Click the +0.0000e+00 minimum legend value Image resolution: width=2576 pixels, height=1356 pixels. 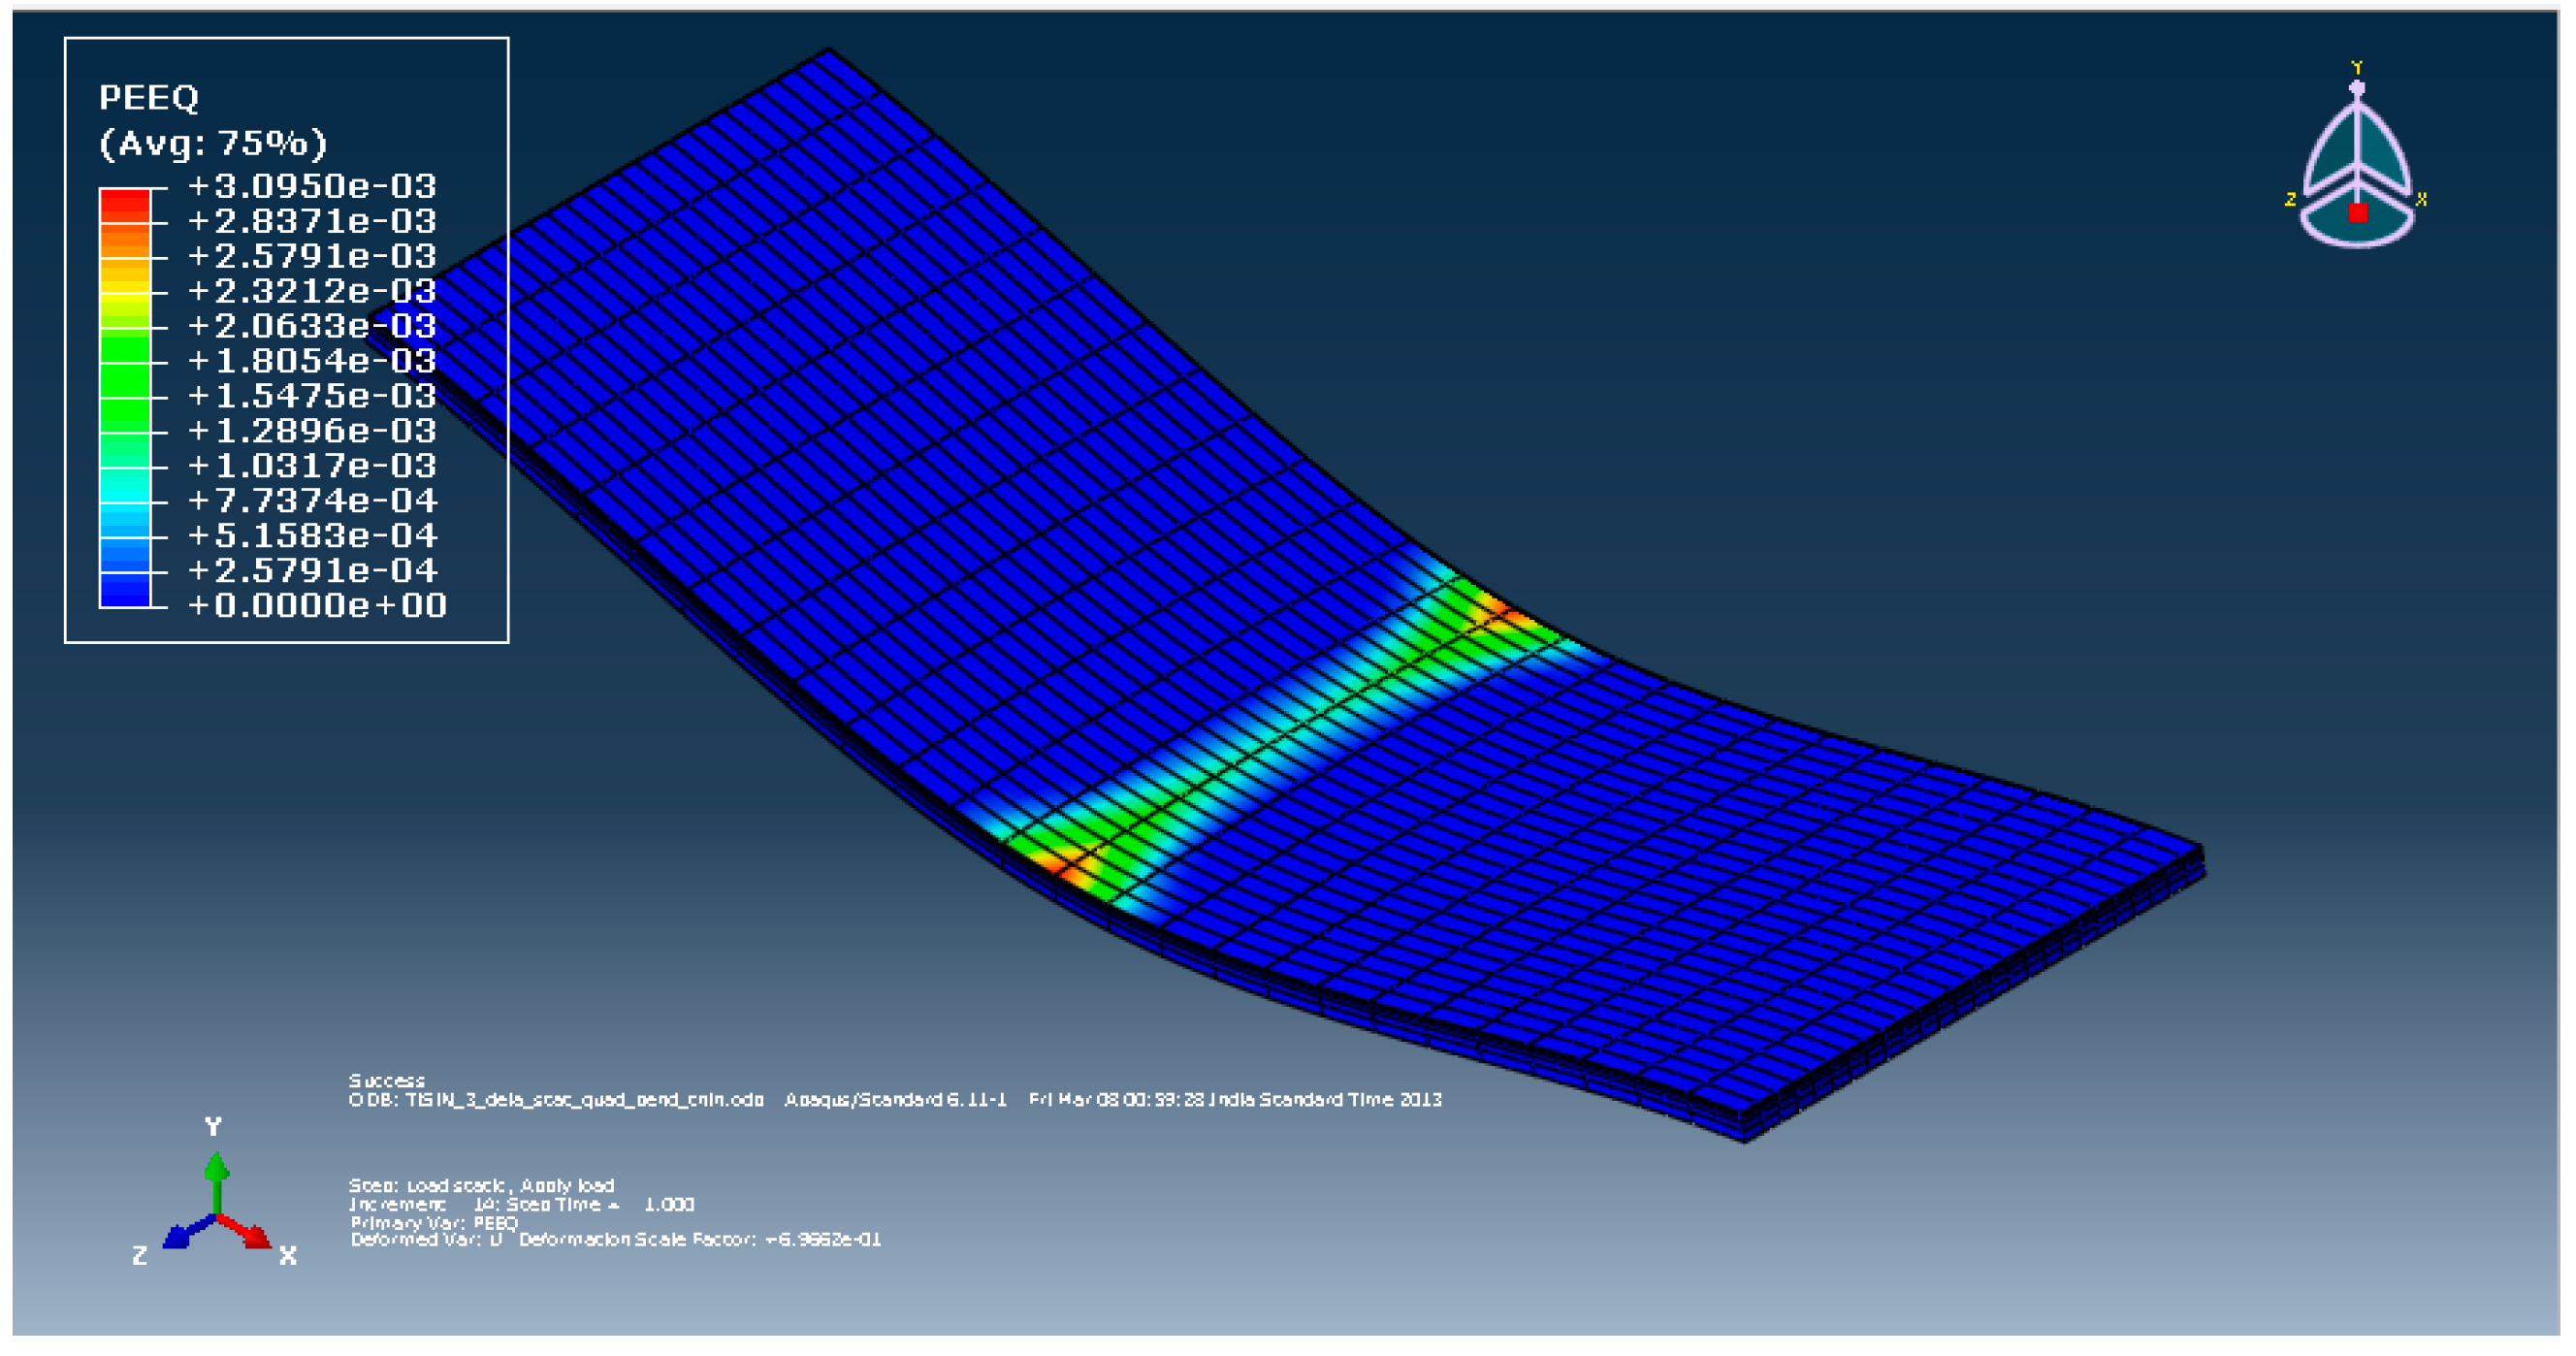[317, 605]
